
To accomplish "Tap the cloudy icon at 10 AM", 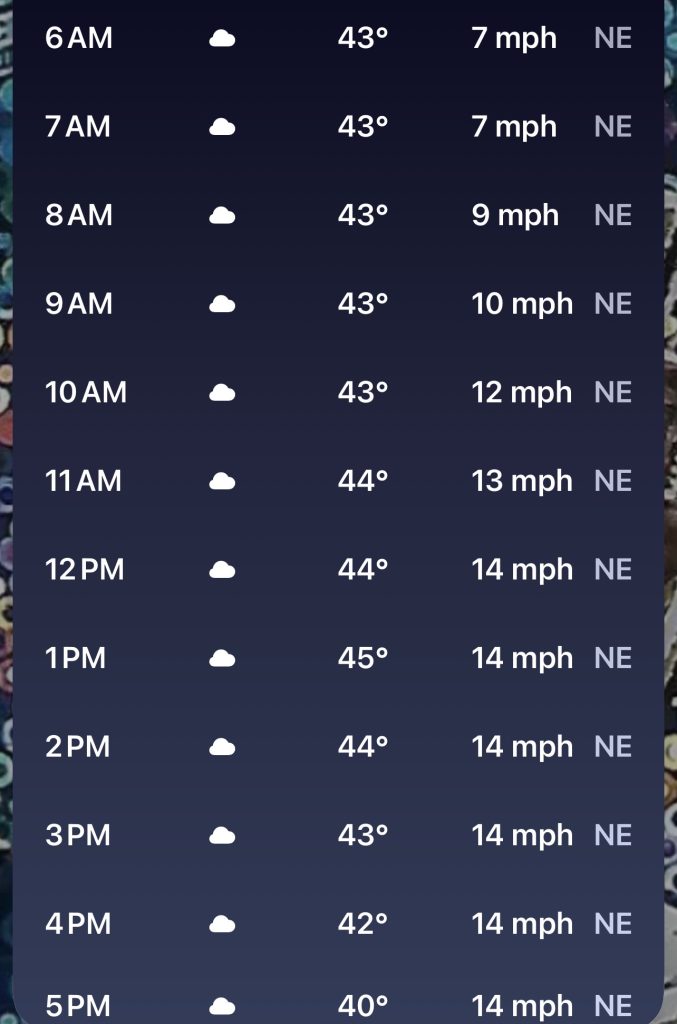I will (222, 393).
